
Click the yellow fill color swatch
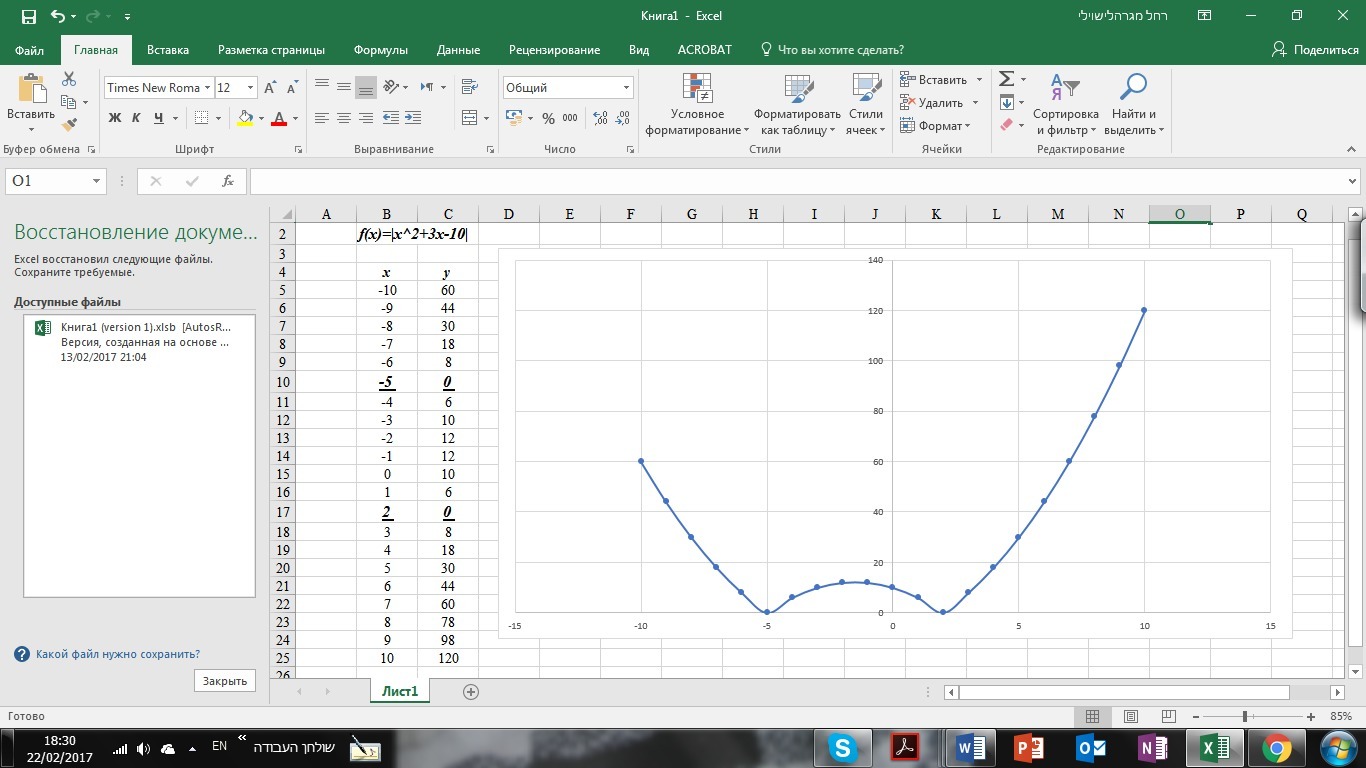coord(245,118)
